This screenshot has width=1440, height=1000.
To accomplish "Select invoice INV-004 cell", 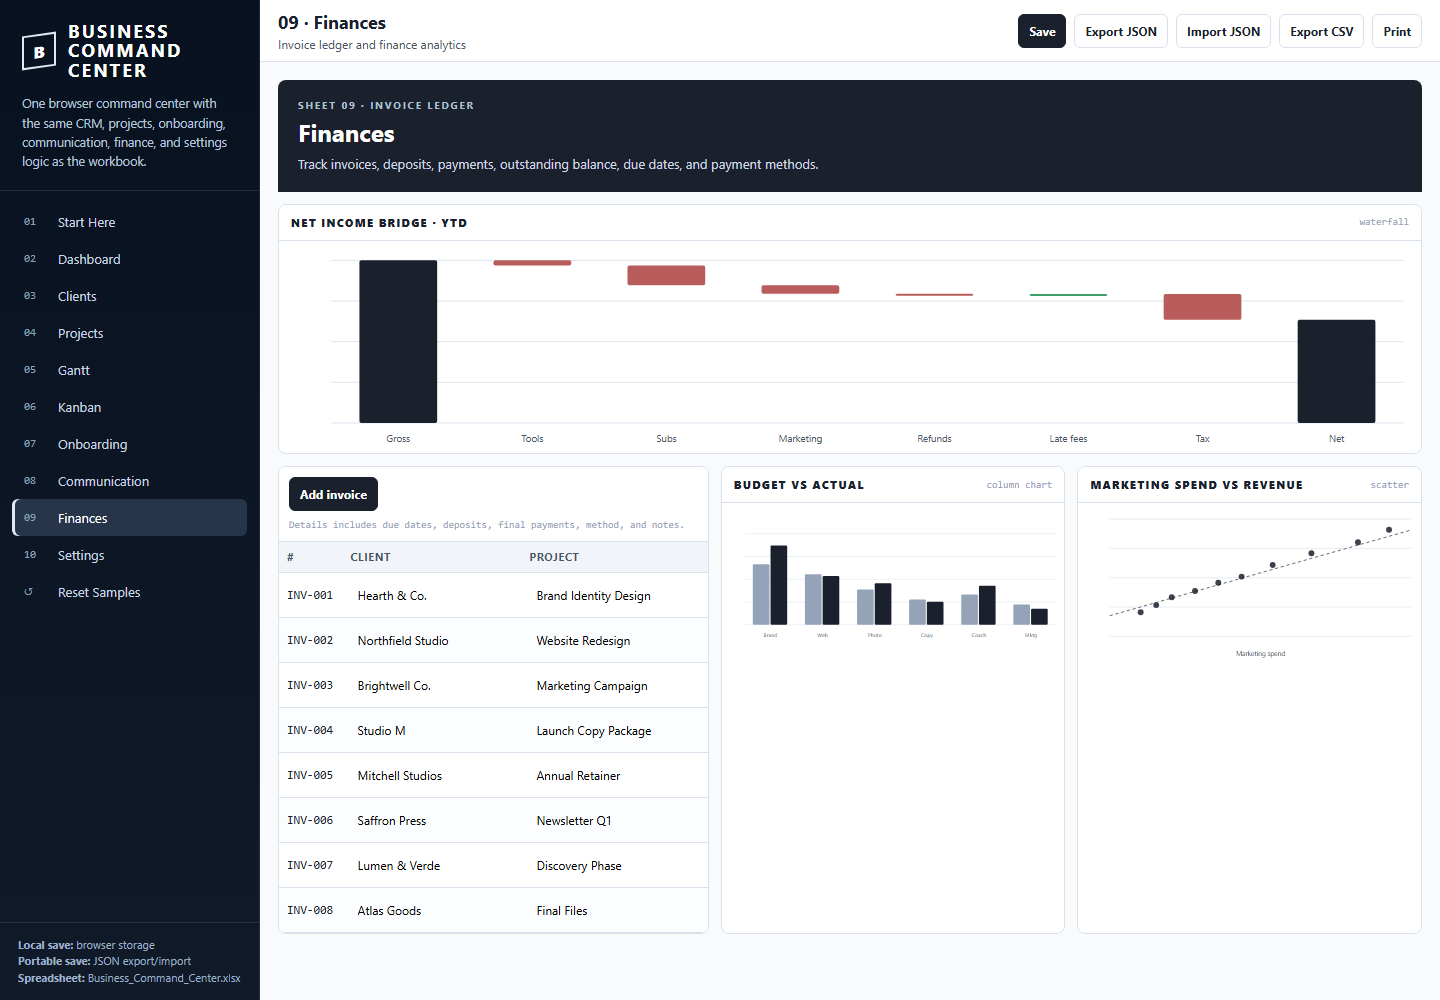I will (x=310, y=730).
